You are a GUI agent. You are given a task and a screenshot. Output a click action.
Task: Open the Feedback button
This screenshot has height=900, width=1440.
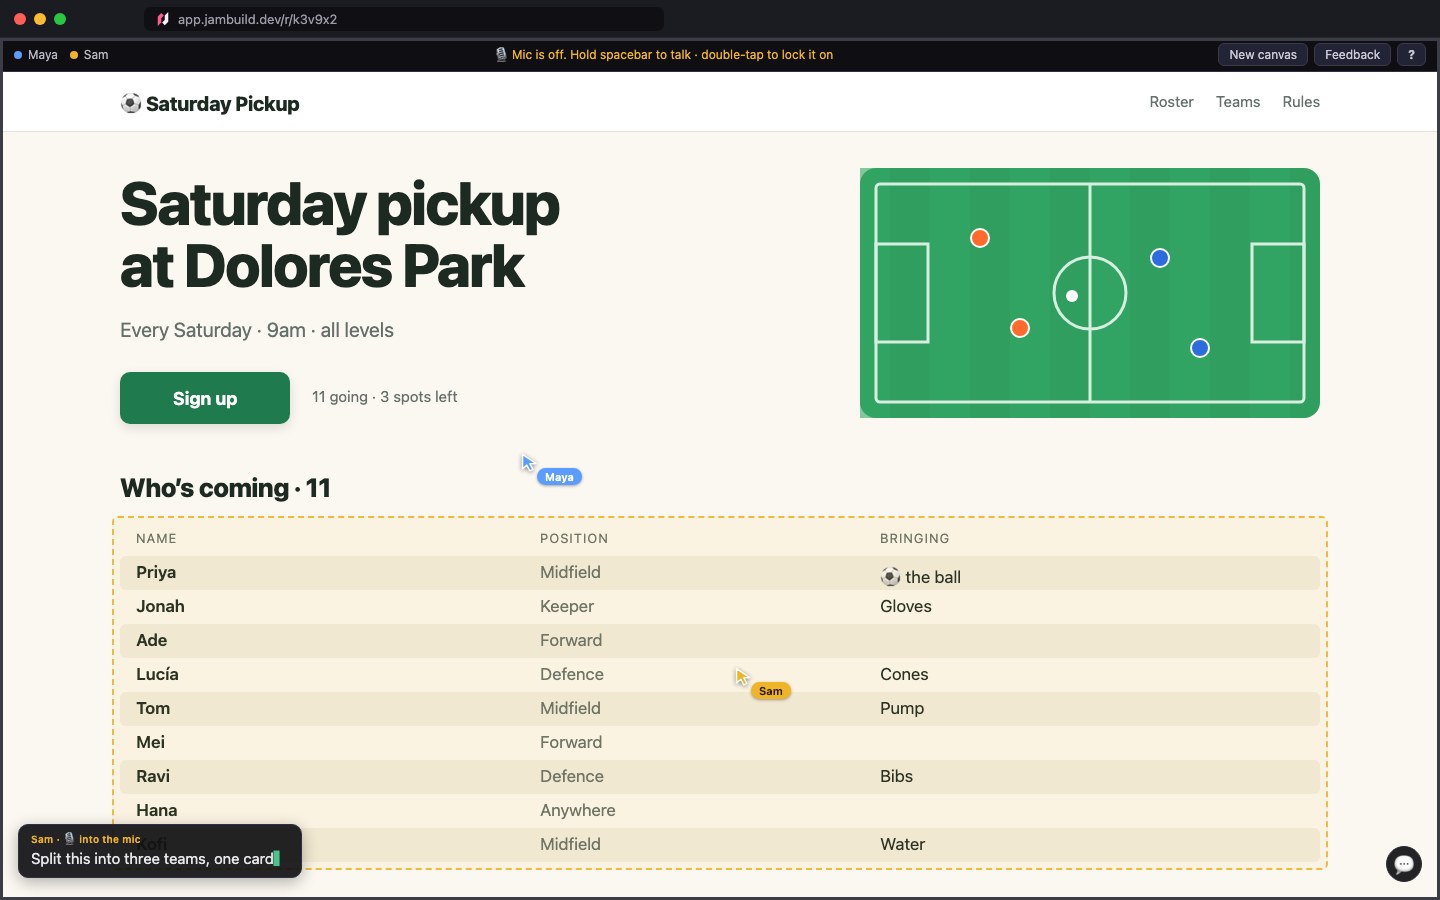coord(1352,55)
